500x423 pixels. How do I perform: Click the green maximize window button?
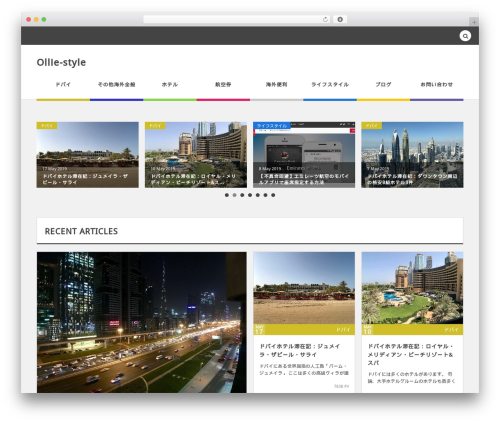click(44, 19)
